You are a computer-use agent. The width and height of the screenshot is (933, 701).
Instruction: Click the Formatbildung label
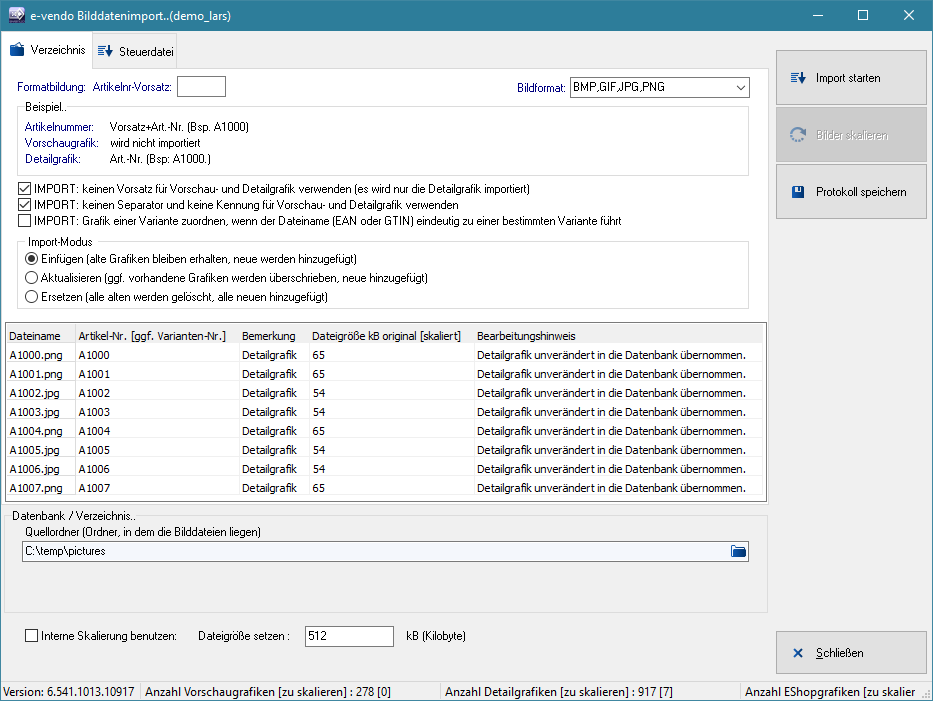51,87
